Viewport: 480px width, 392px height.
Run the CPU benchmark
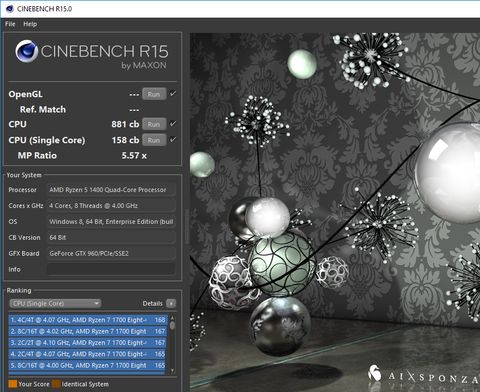(x=154, y=124)
